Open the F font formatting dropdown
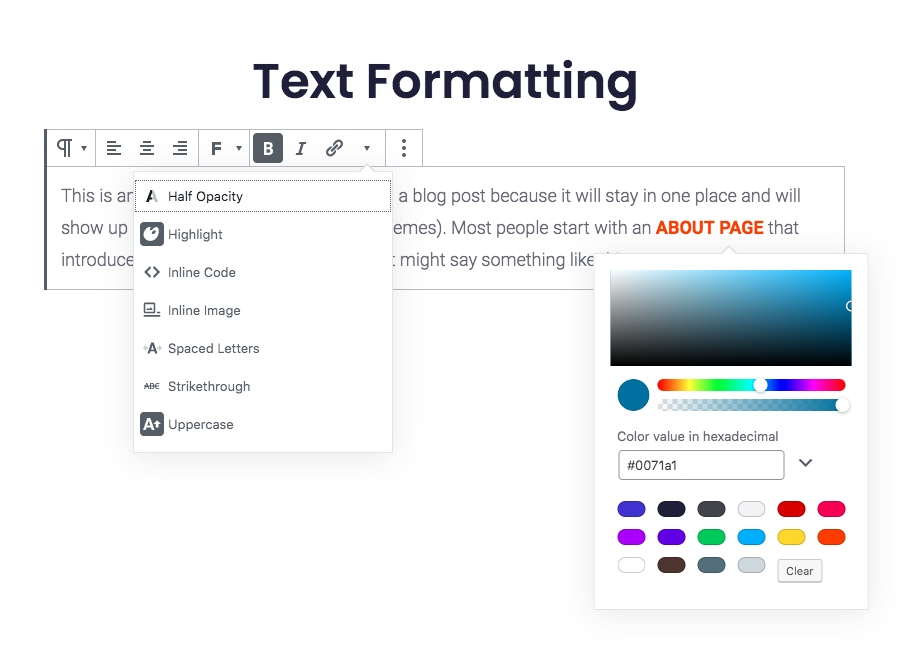The image size is (911, 672). coord(225,148)
